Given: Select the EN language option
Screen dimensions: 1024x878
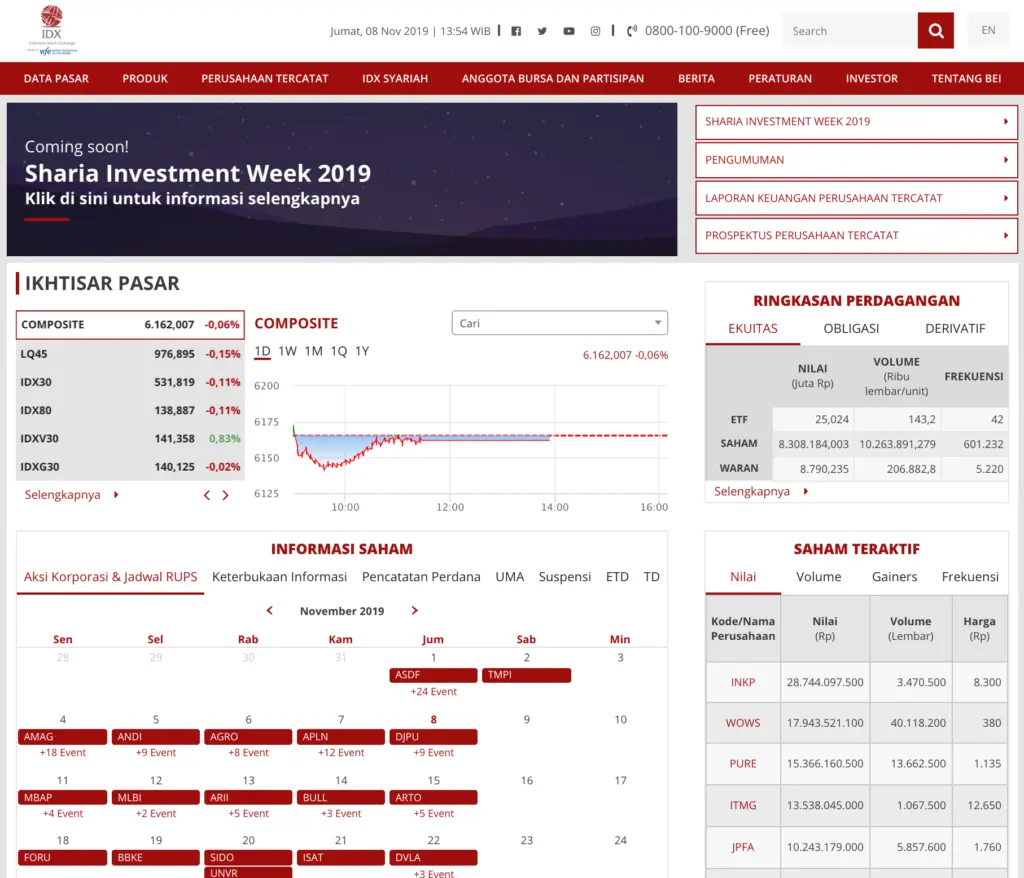Looking at the screenshot, I should tap(988, 30).
